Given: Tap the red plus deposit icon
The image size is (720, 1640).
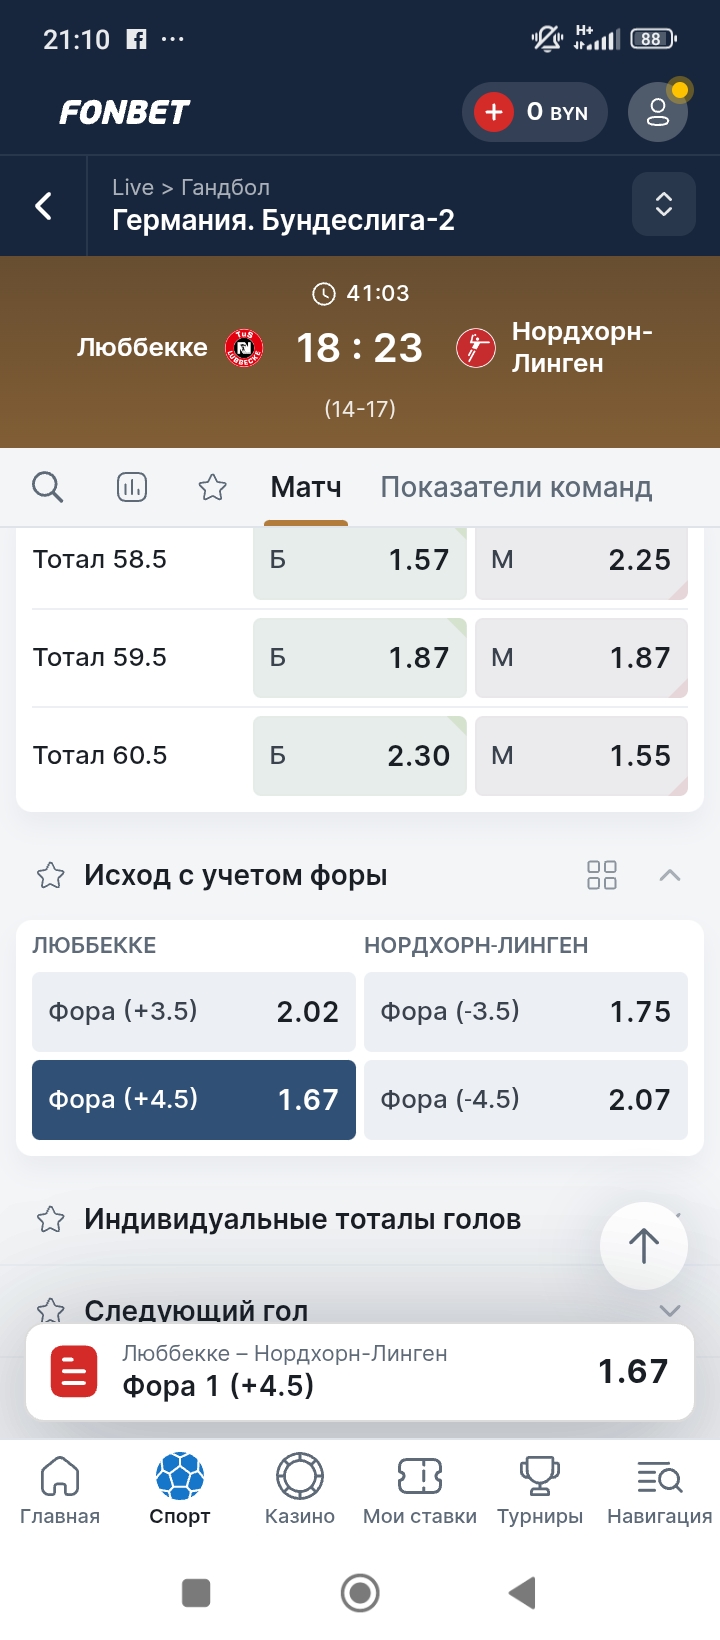Looking at the screenshot, I should coord(494,112).
